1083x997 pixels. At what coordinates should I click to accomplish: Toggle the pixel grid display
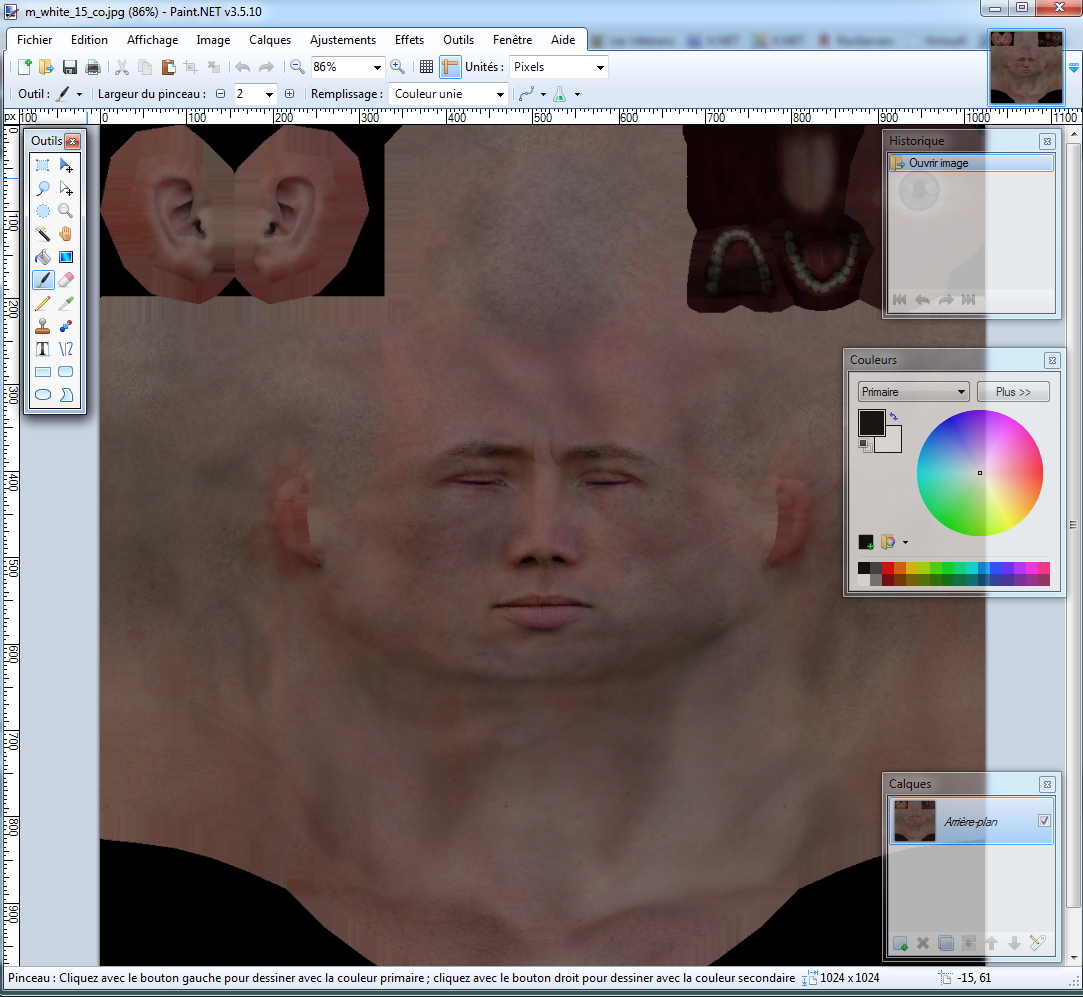[426, 67]
